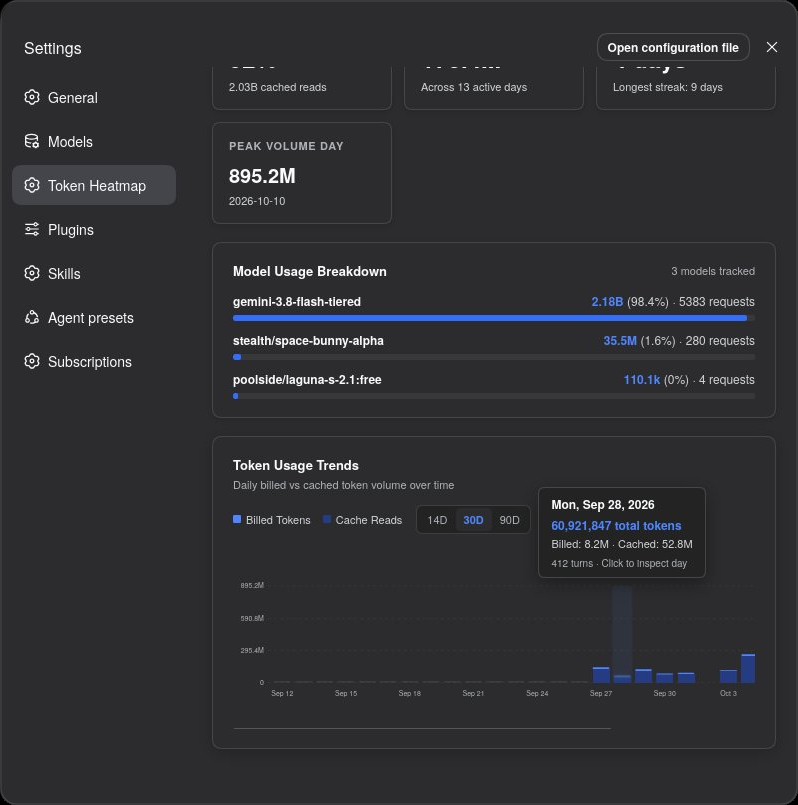Screen dimensions: 798x805
Task: Open the Subscriptions section
Action: coord(94,362)
